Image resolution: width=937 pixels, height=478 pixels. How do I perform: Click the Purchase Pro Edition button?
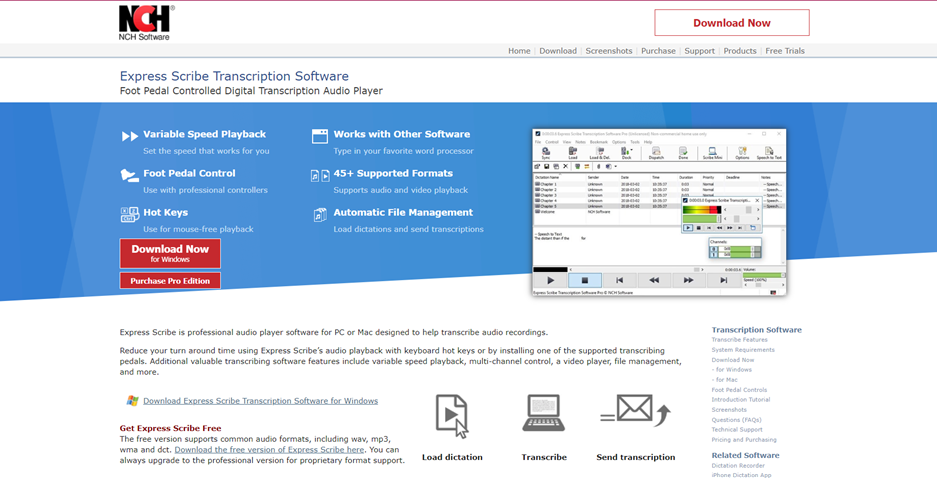pyautogui.click(x=170, y=281)
